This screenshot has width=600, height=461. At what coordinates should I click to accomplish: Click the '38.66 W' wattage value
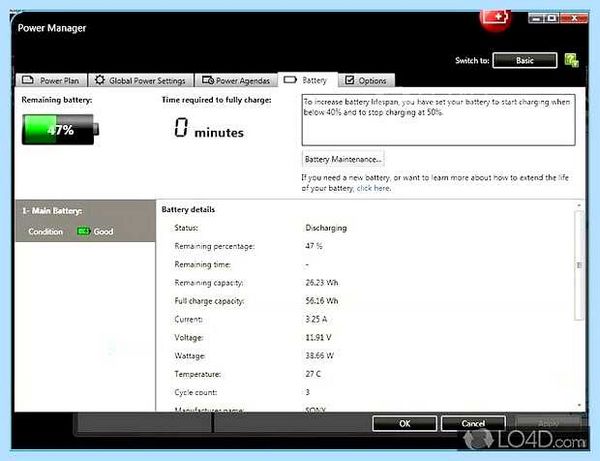pyautogui.click(x=320, y=356)
